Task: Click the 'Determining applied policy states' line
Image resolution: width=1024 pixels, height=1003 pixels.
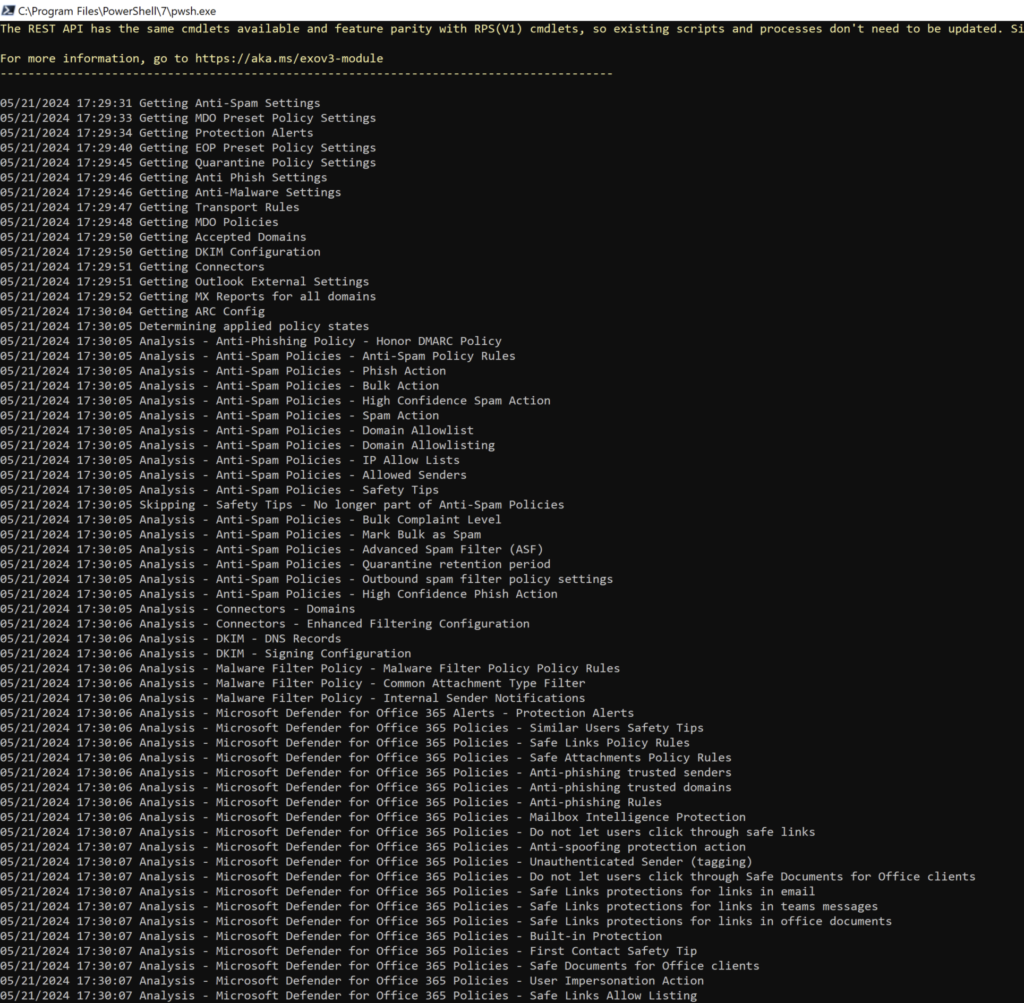Action: (253, 326)
